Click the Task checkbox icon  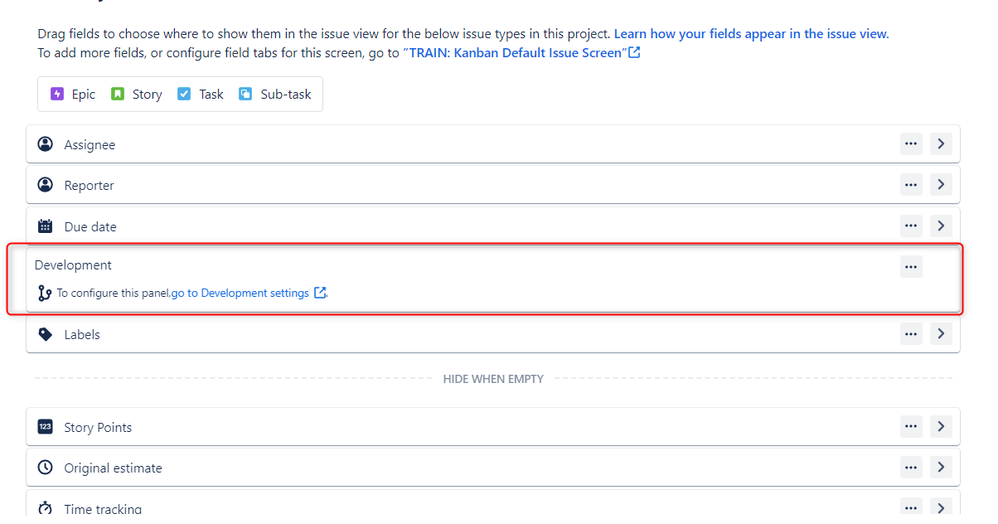[x=184, y=94]
